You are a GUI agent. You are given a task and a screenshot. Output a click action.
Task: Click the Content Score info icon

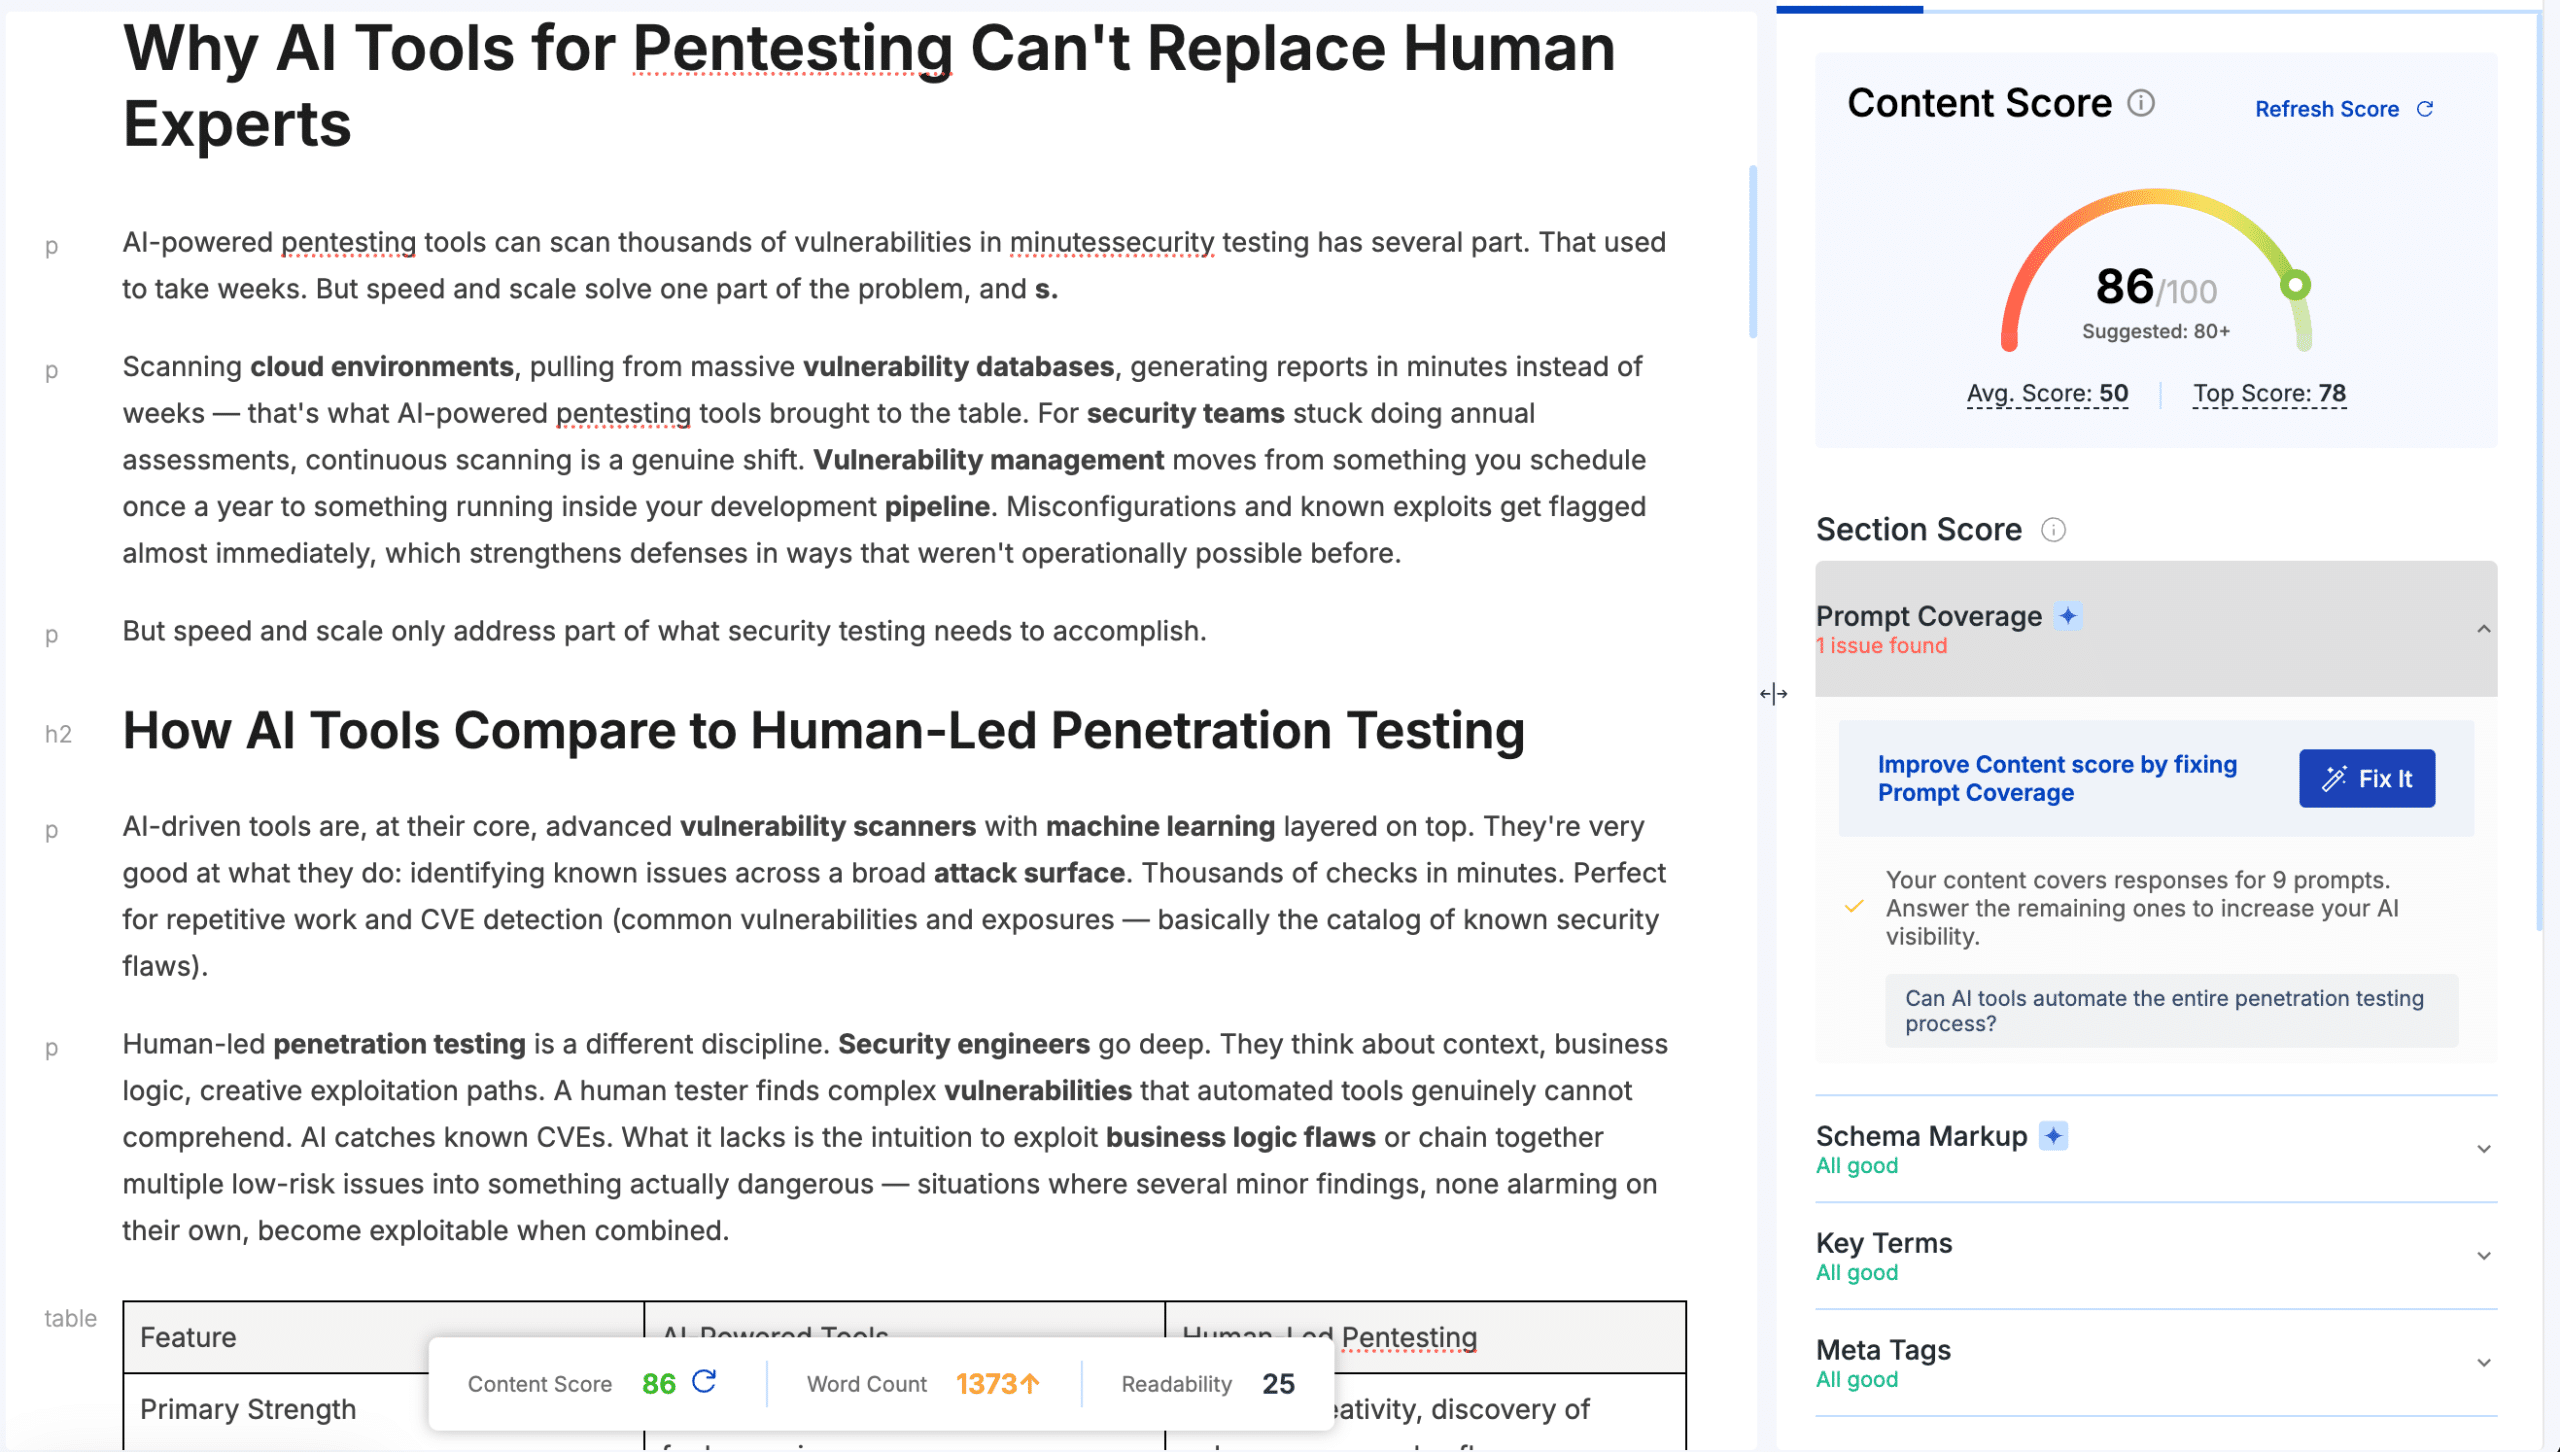(2140, 103)
